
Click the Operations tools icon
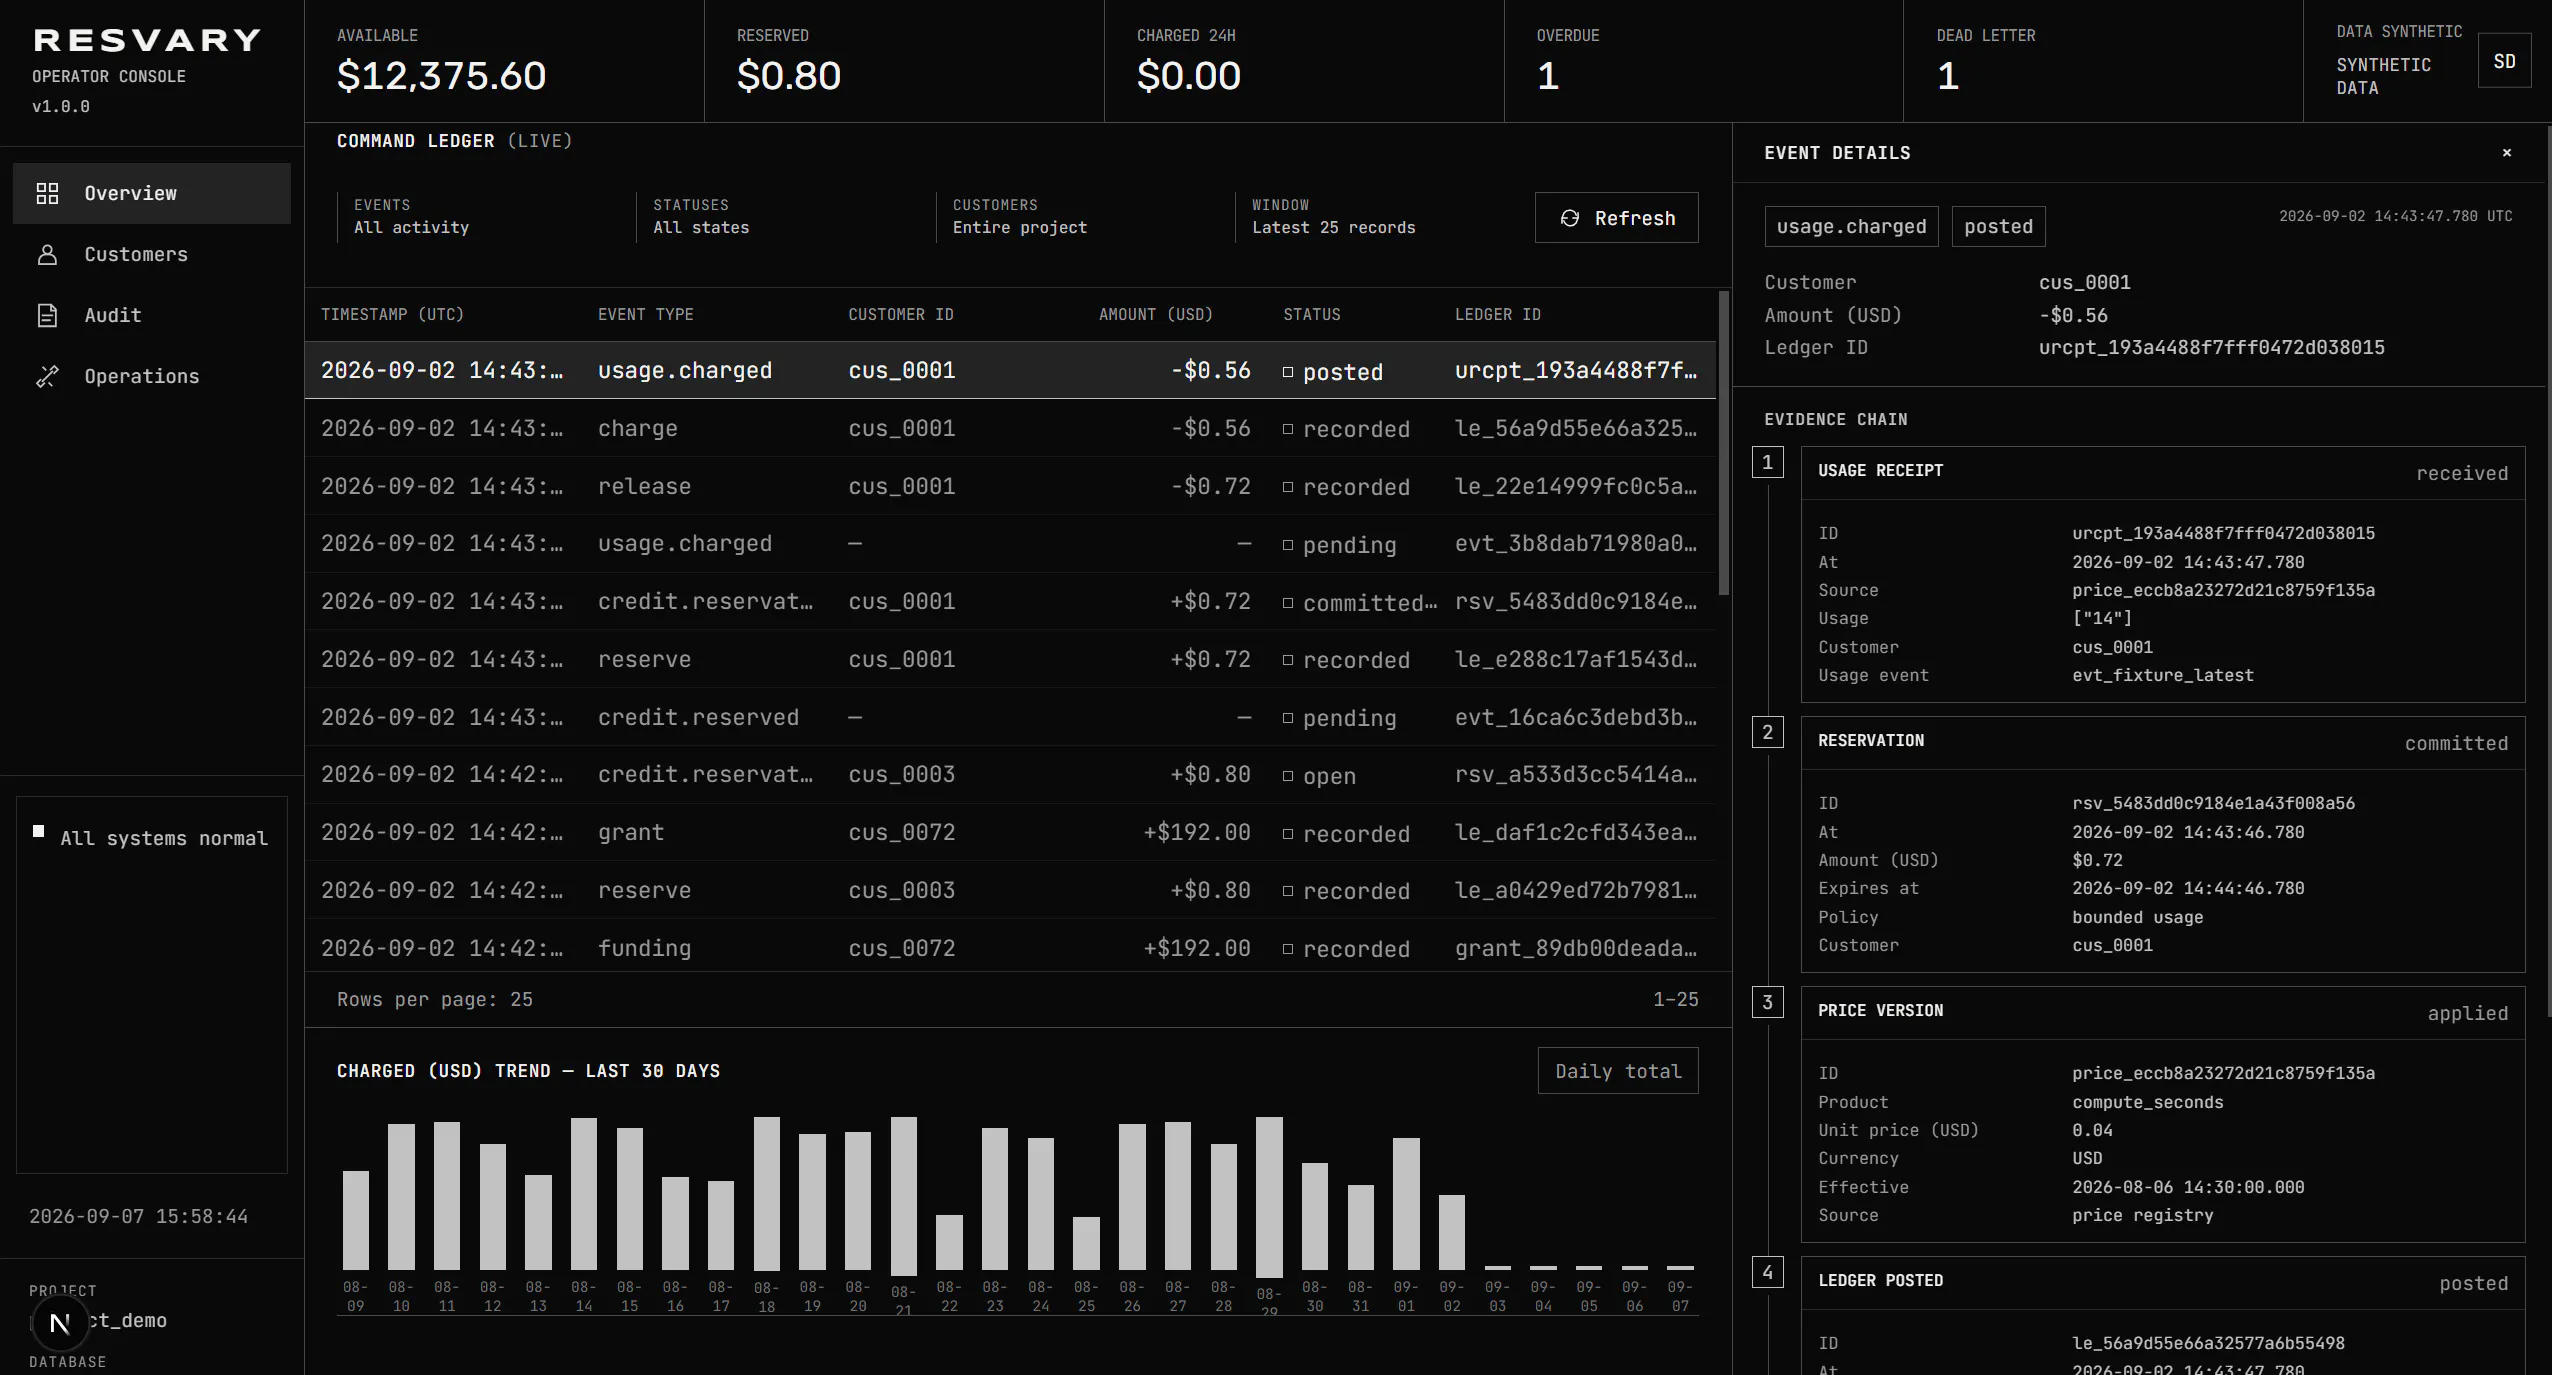[x=47, y=376]
